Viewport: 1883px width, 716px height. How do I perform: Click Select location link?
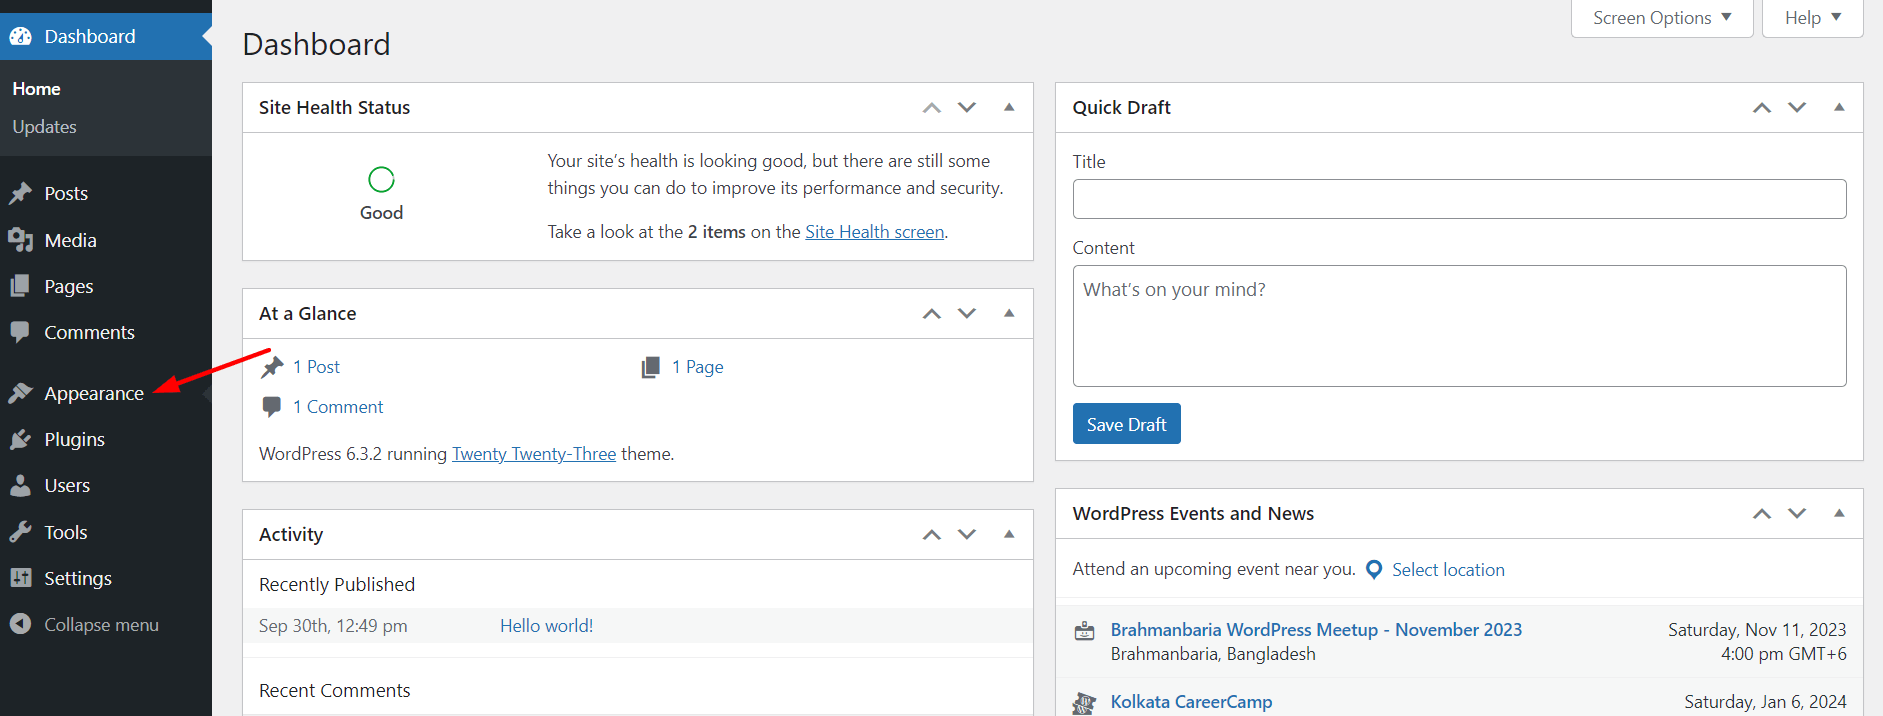pos(1448,570)
